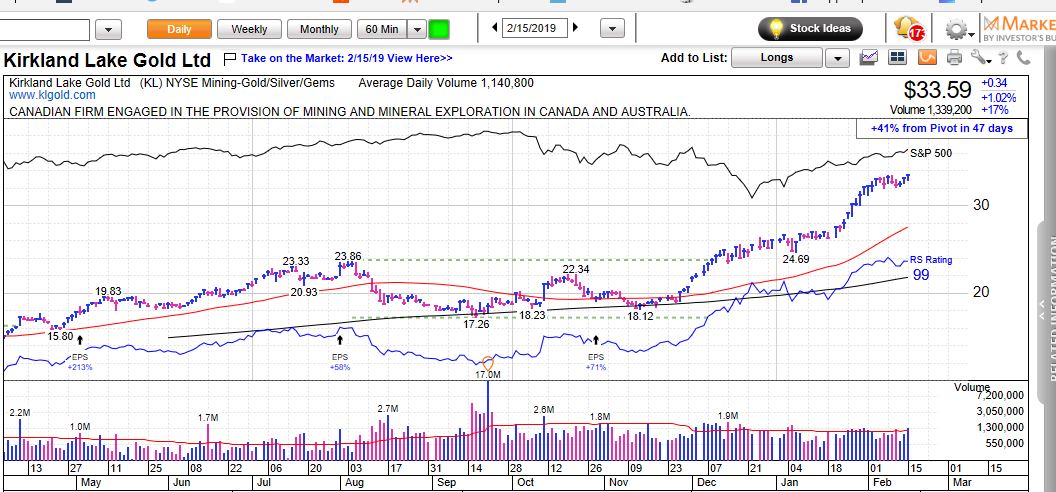Click the RS Rating 99 label

[x=931, y=267]
